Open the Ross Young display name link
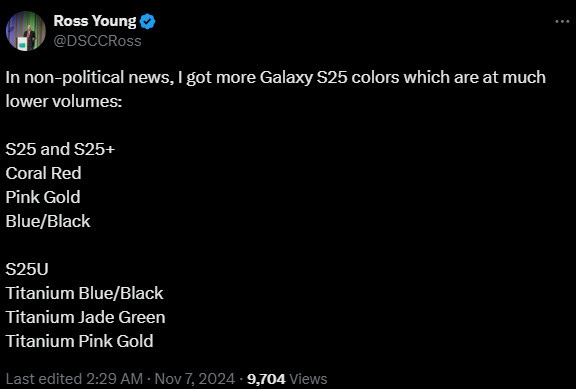The image size is (576, 389). (x=95, y=21)
